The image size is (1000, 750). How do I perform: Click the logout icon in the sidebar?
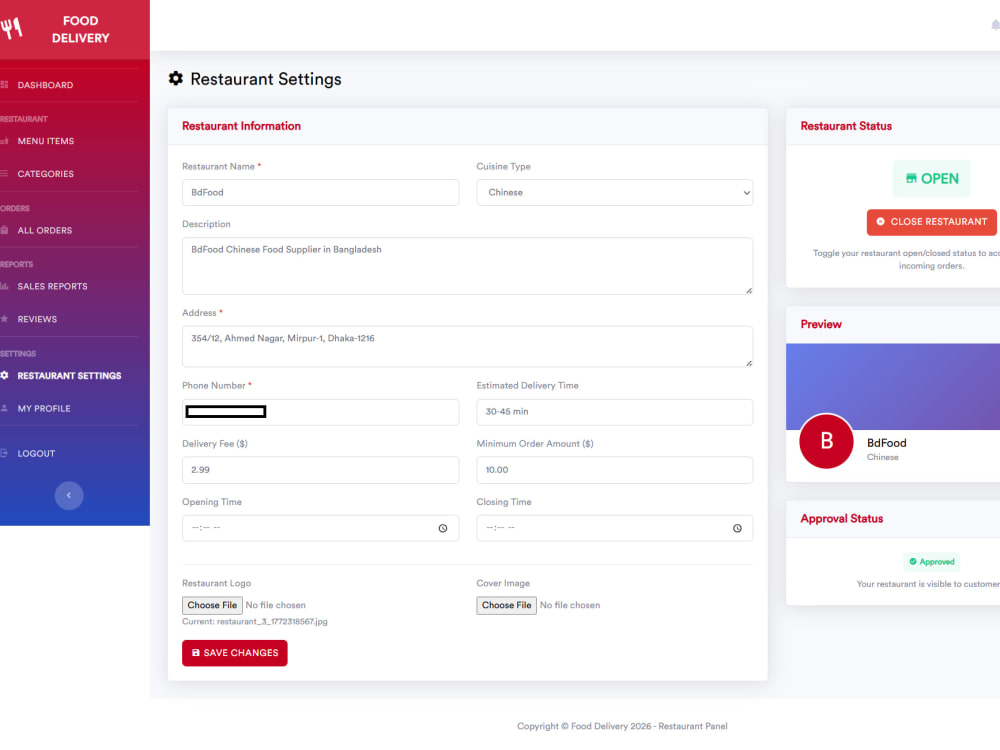[4, 453]
